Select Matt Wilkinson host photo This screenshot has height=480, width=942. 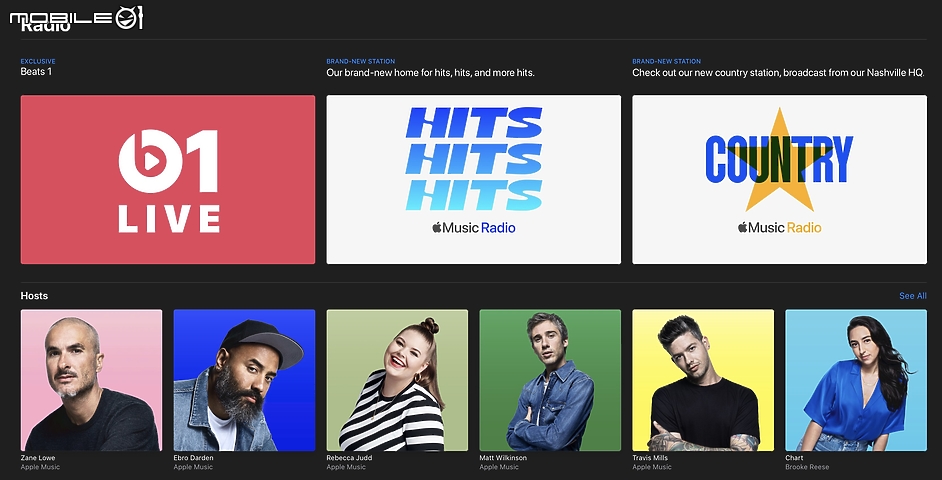click(x=550, y=380)
